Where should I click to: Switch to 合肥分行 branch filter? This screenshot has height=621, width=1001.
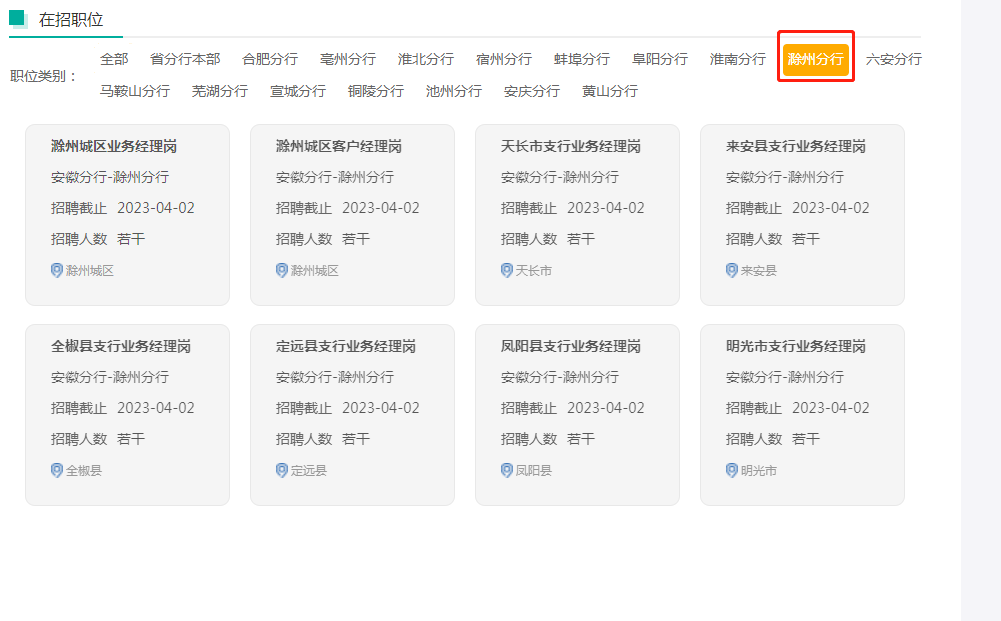click(270, 59)
